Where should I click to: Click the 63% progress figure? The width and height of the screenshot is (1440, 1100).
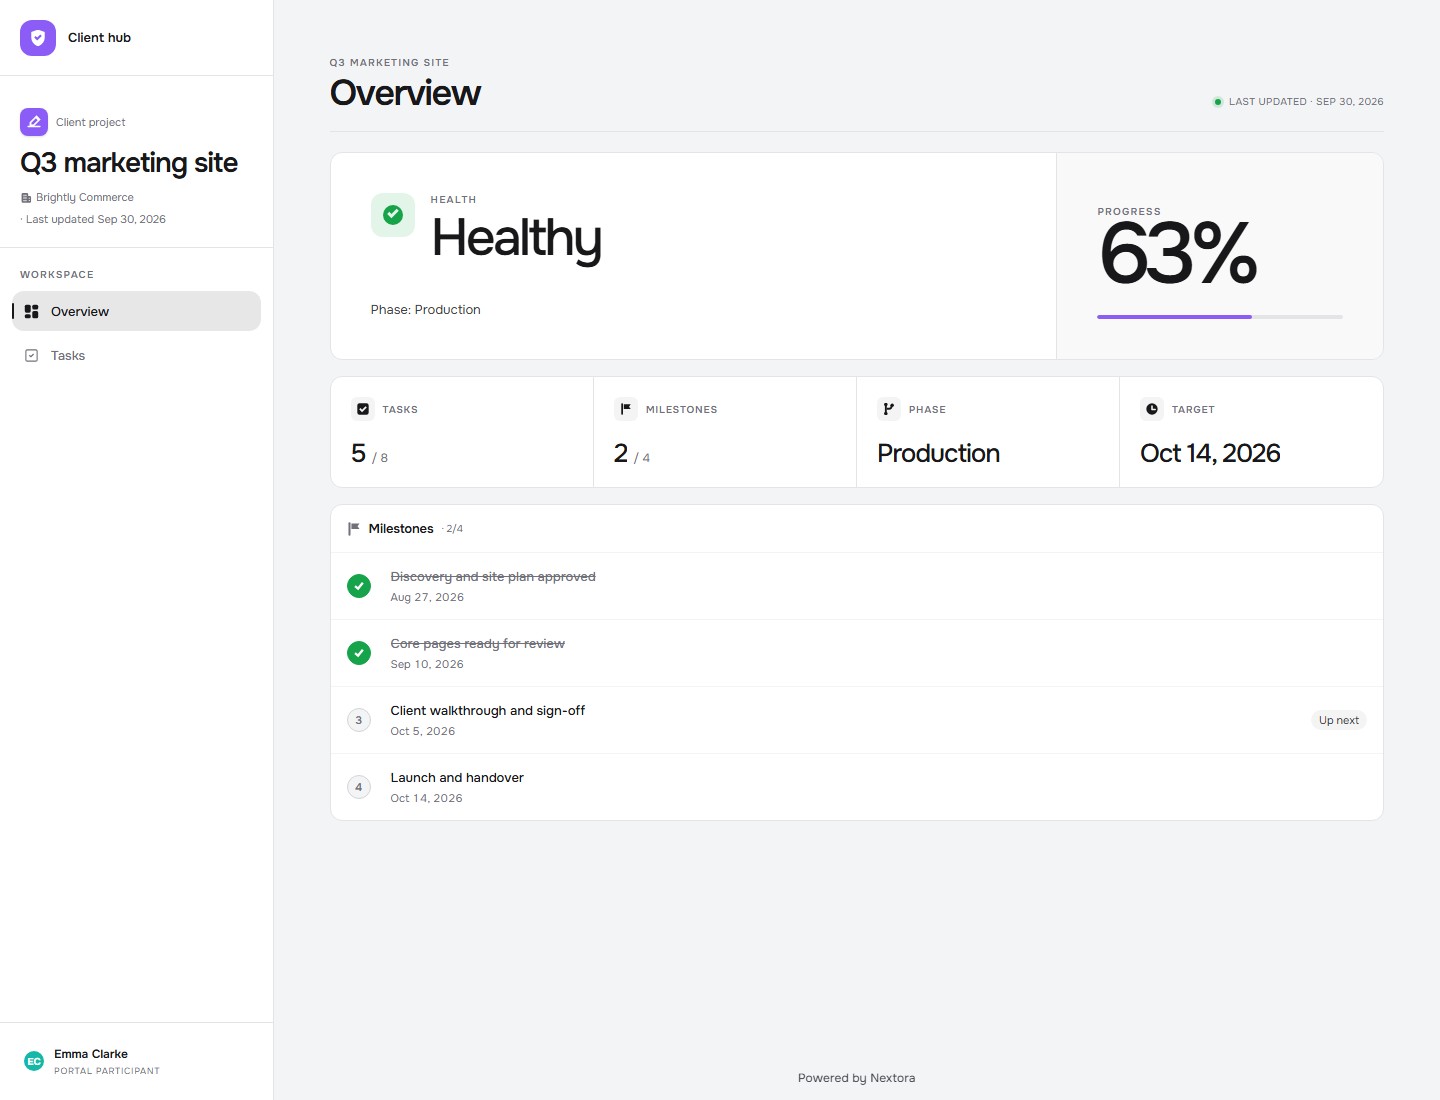click(1178, 253)
